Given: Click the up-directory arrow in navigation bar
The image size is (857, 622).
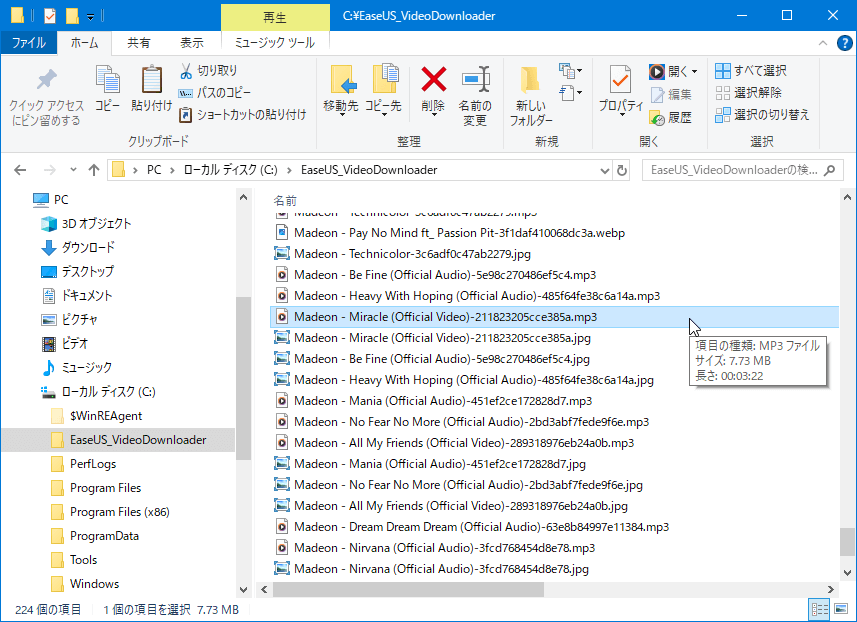Looking at the screenshot, I should tap(93, 170).
